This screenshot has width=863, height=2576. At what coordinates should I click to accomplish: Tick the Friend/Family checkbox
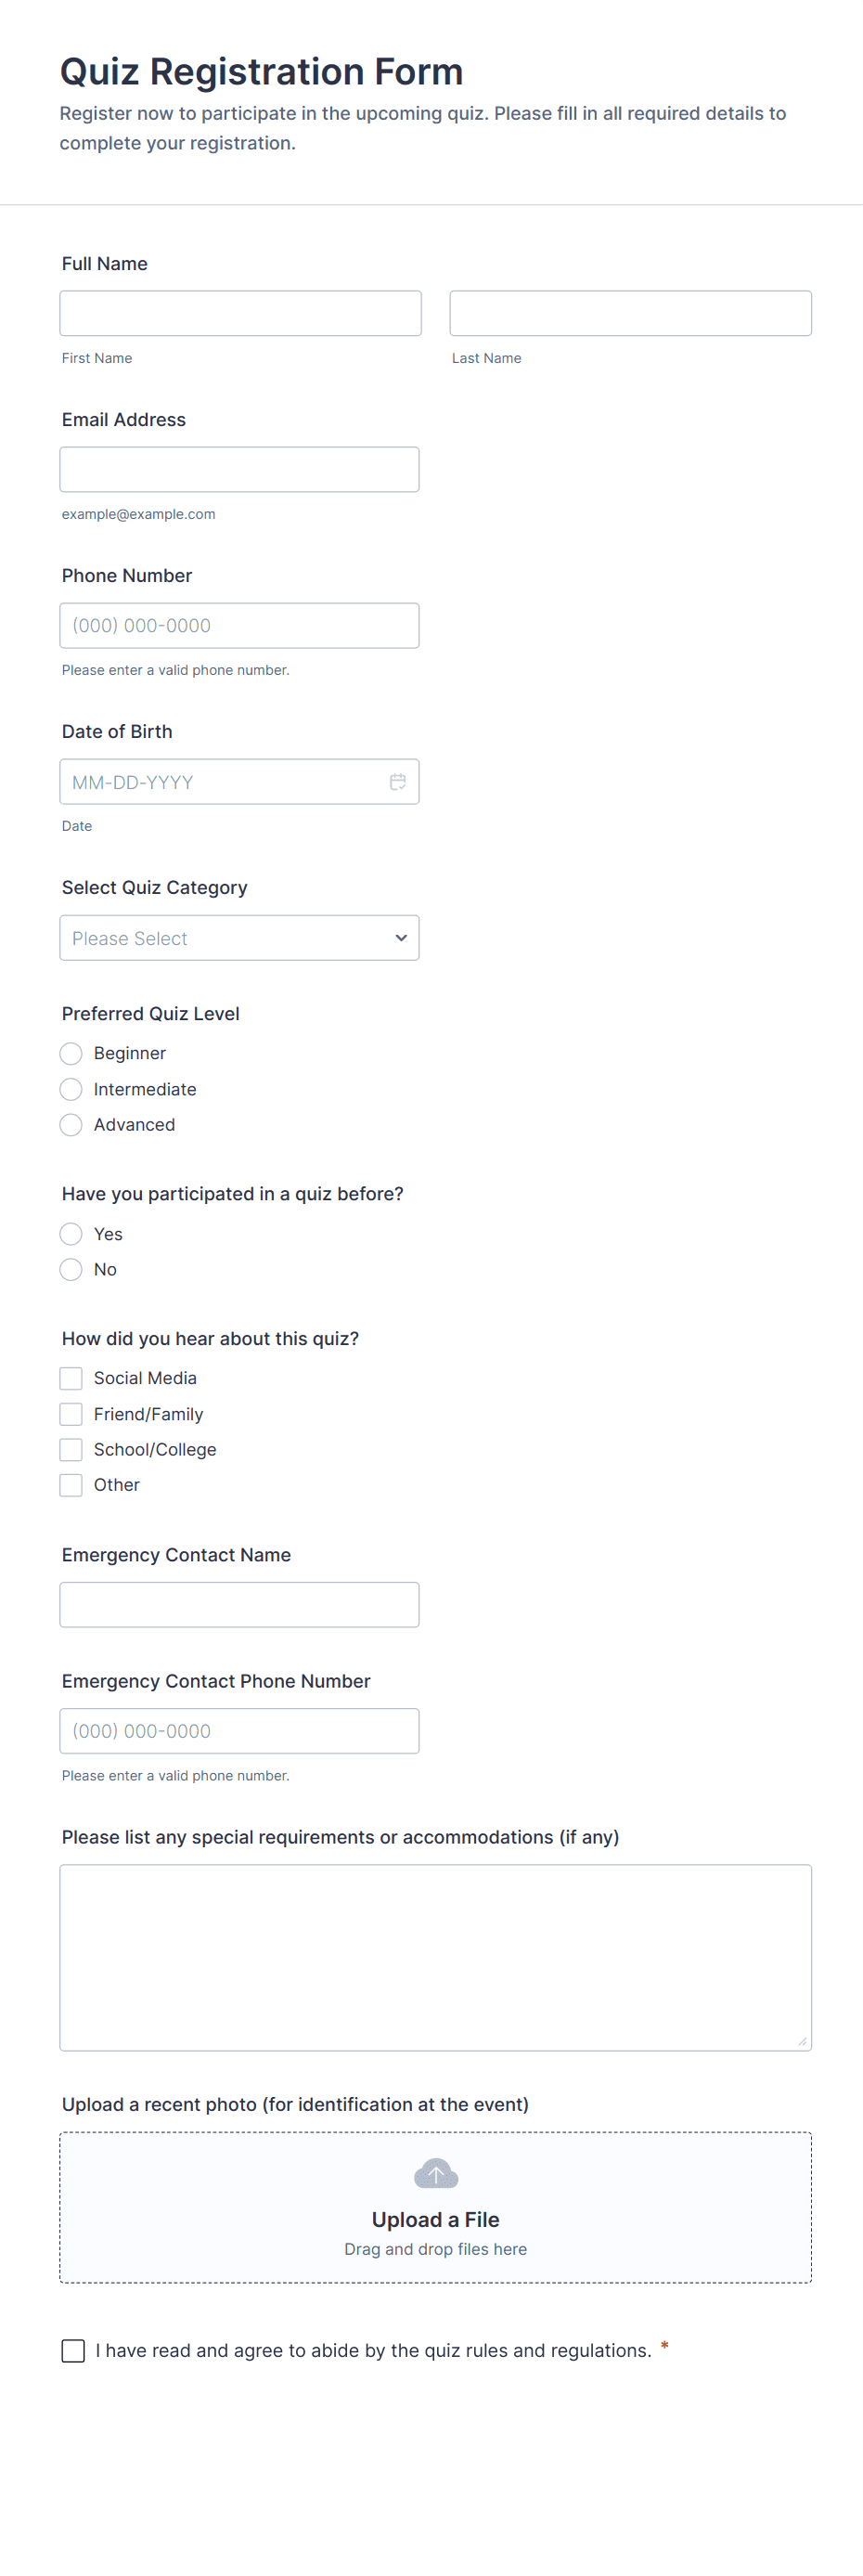[x=71, y=1414]
